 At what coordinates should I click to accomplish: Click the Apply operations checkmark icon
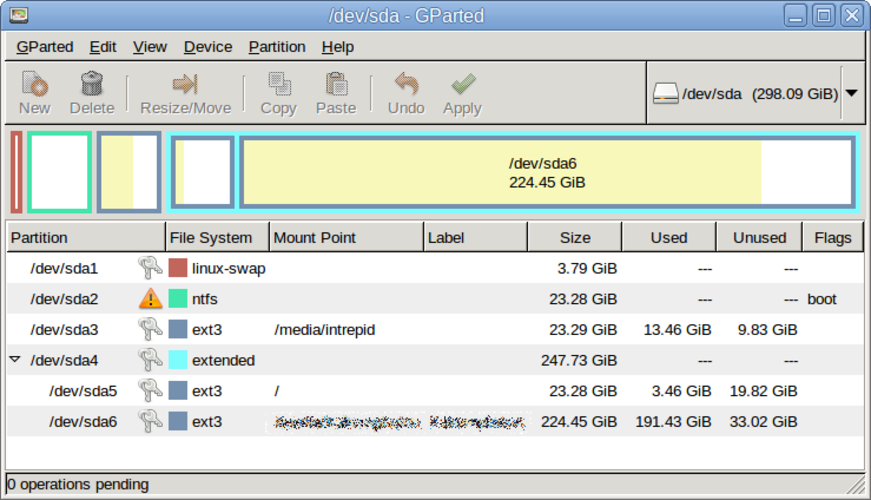(x=463, y=84)
